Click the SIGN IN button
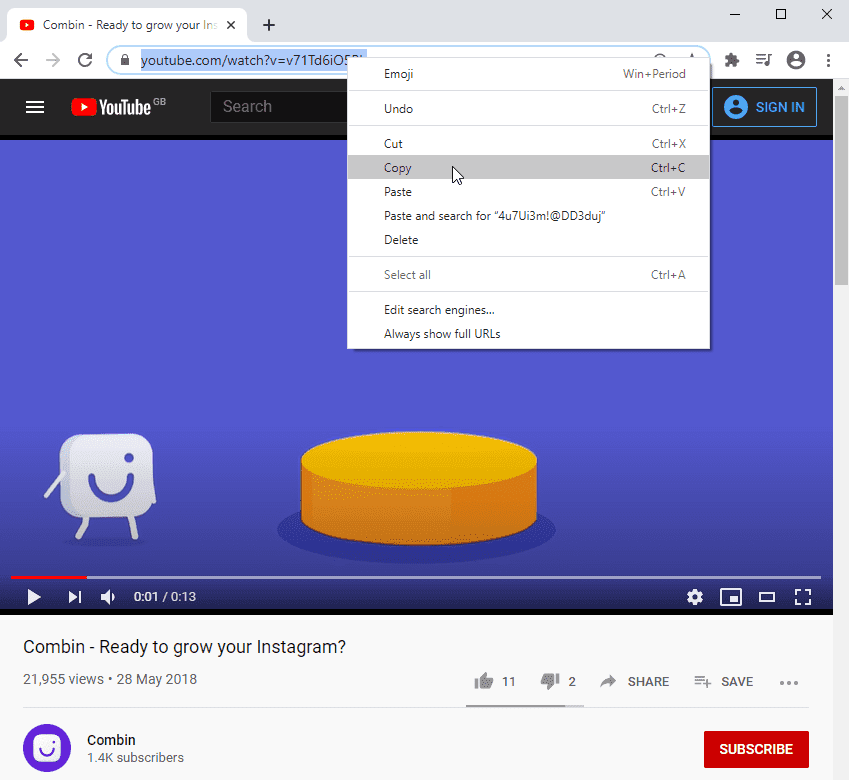This screenshot has width=849, height=780. (x=764, y=107)
